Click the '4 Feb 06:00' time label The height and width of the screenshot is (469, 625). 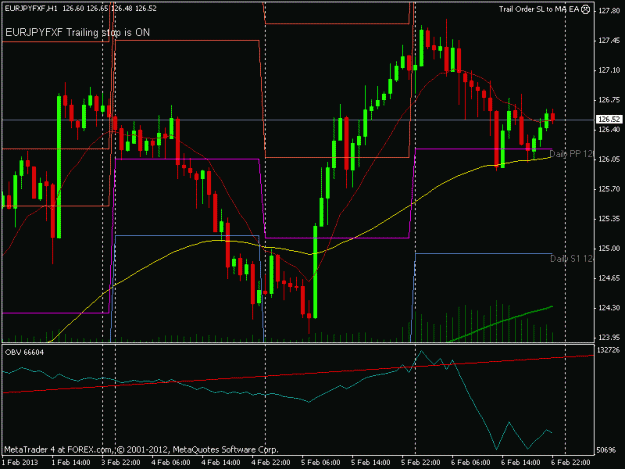pos(171,463)
